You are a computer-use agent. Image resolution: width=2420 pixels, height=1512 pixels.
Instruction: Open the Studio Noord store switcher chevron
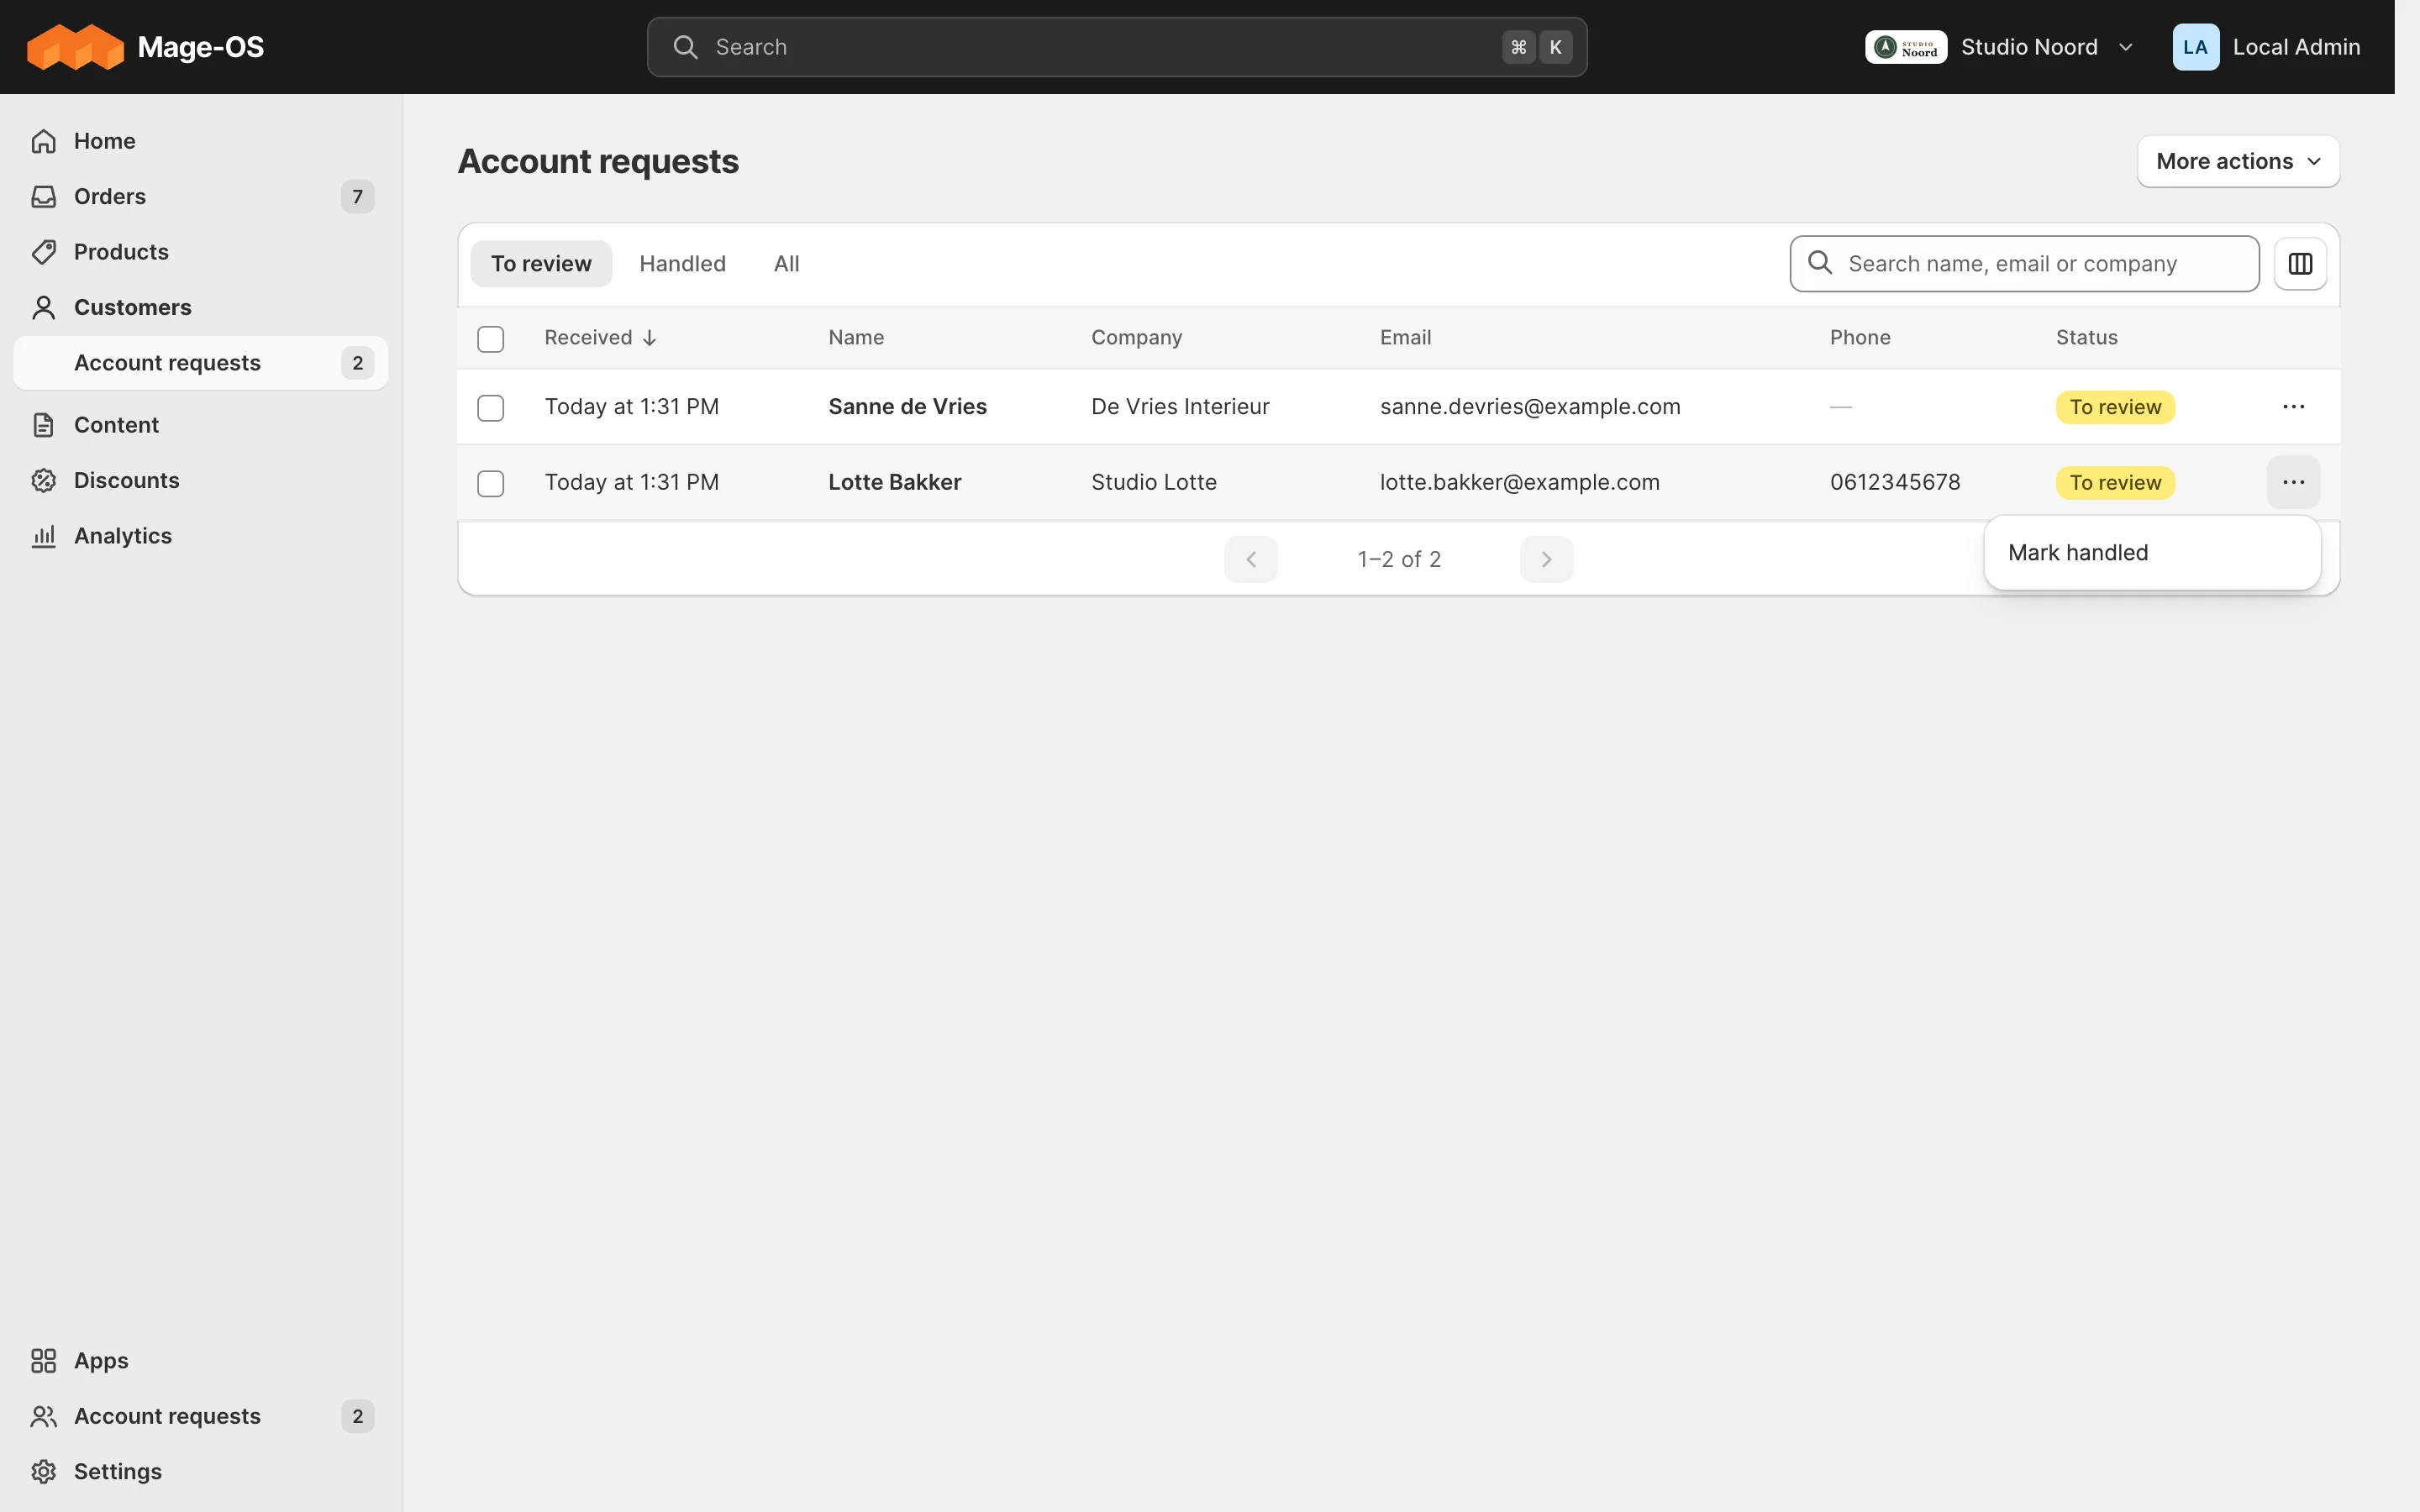[x=2126, y=47]
